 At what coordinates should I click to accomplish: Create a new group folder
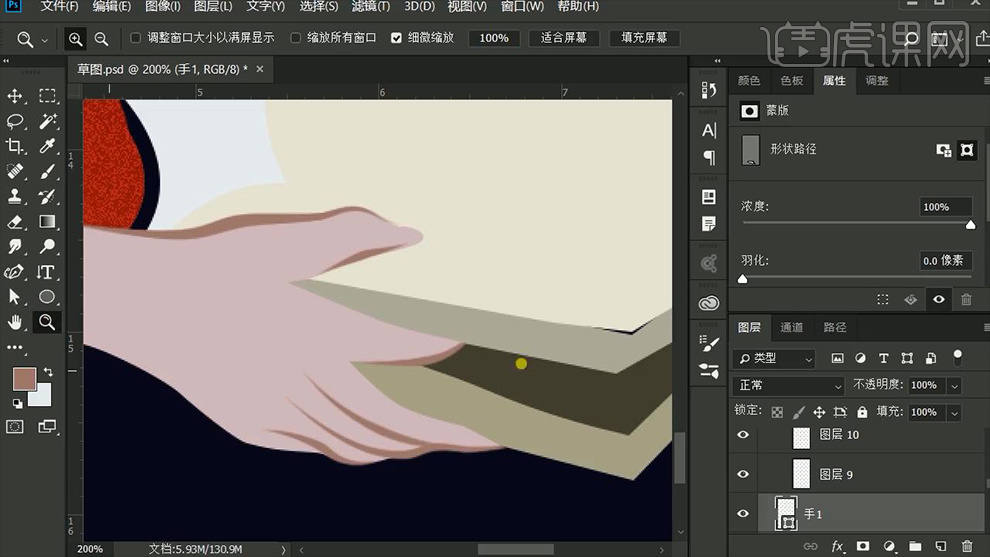(915, 546)
